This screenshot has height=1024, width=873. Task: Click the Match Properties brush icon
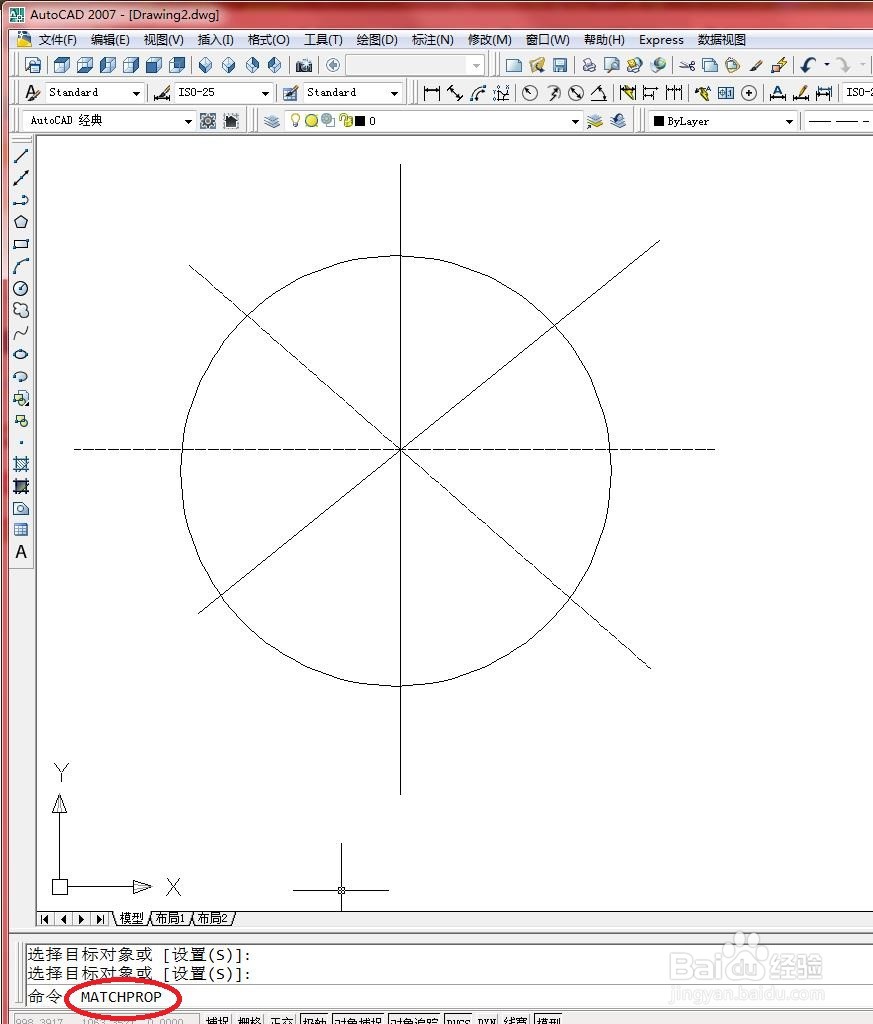pos(756,65)
